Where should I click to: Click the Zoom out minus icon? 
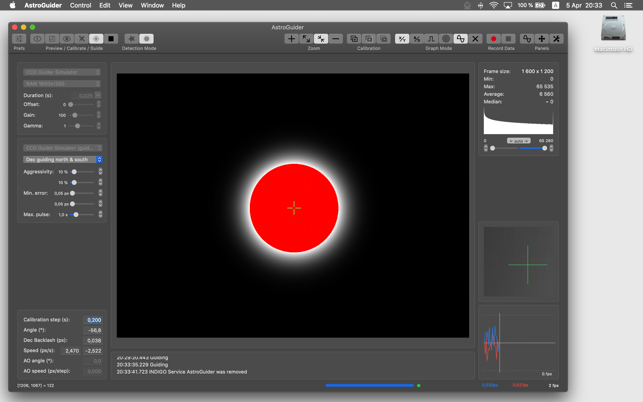[x=336, y=39]
